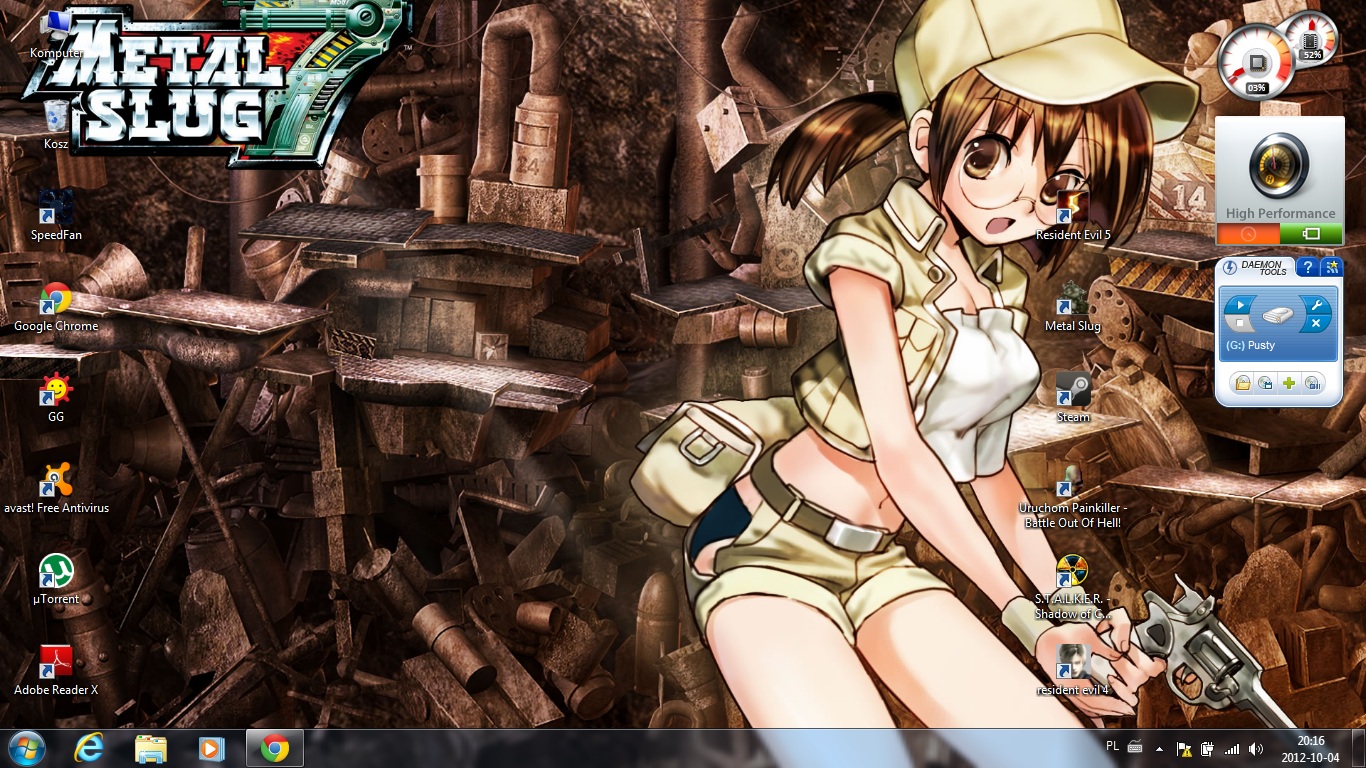Screen dimensions: 1366x768
Task: Open the PL input language selector
Action: pyautogui.click(x=1113, y=746)
